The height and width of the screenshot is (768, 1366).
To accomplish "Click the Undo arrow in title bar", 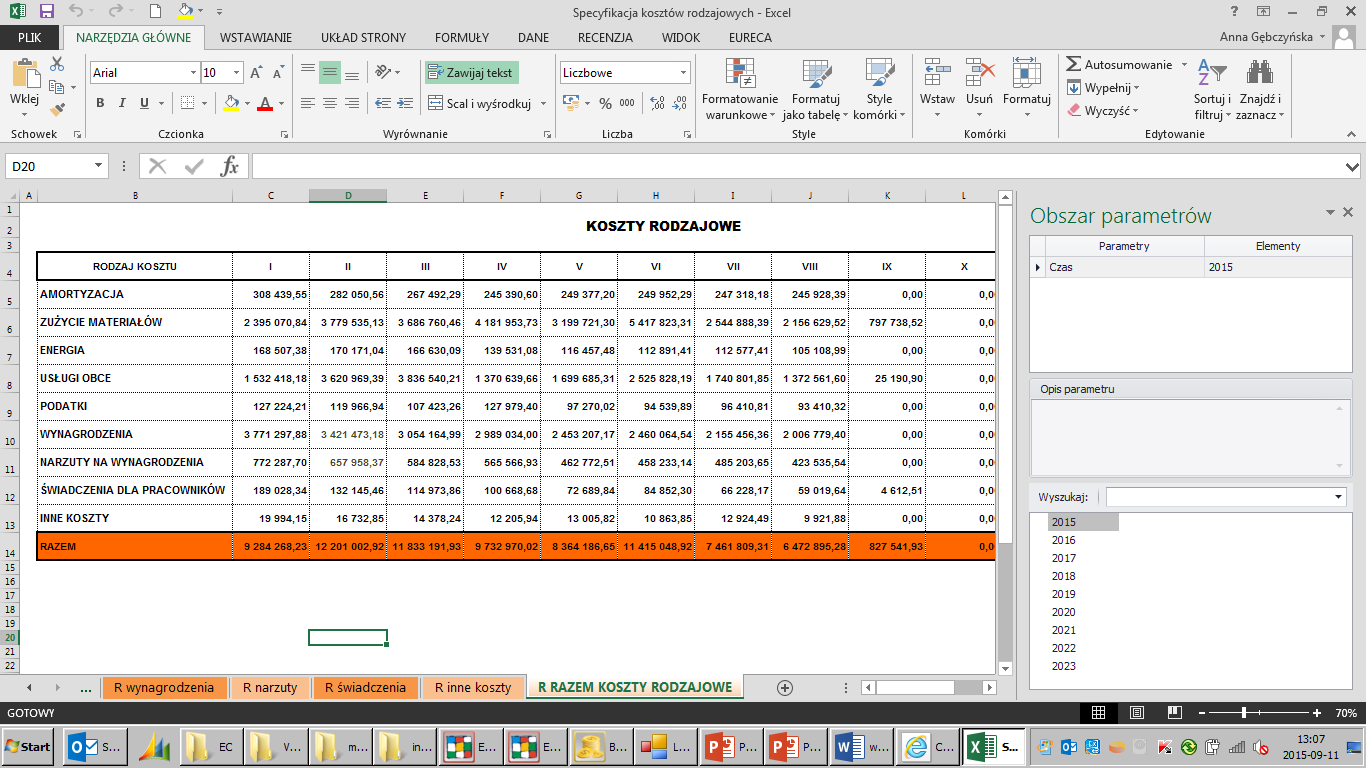I will click(x=77, y=12).
